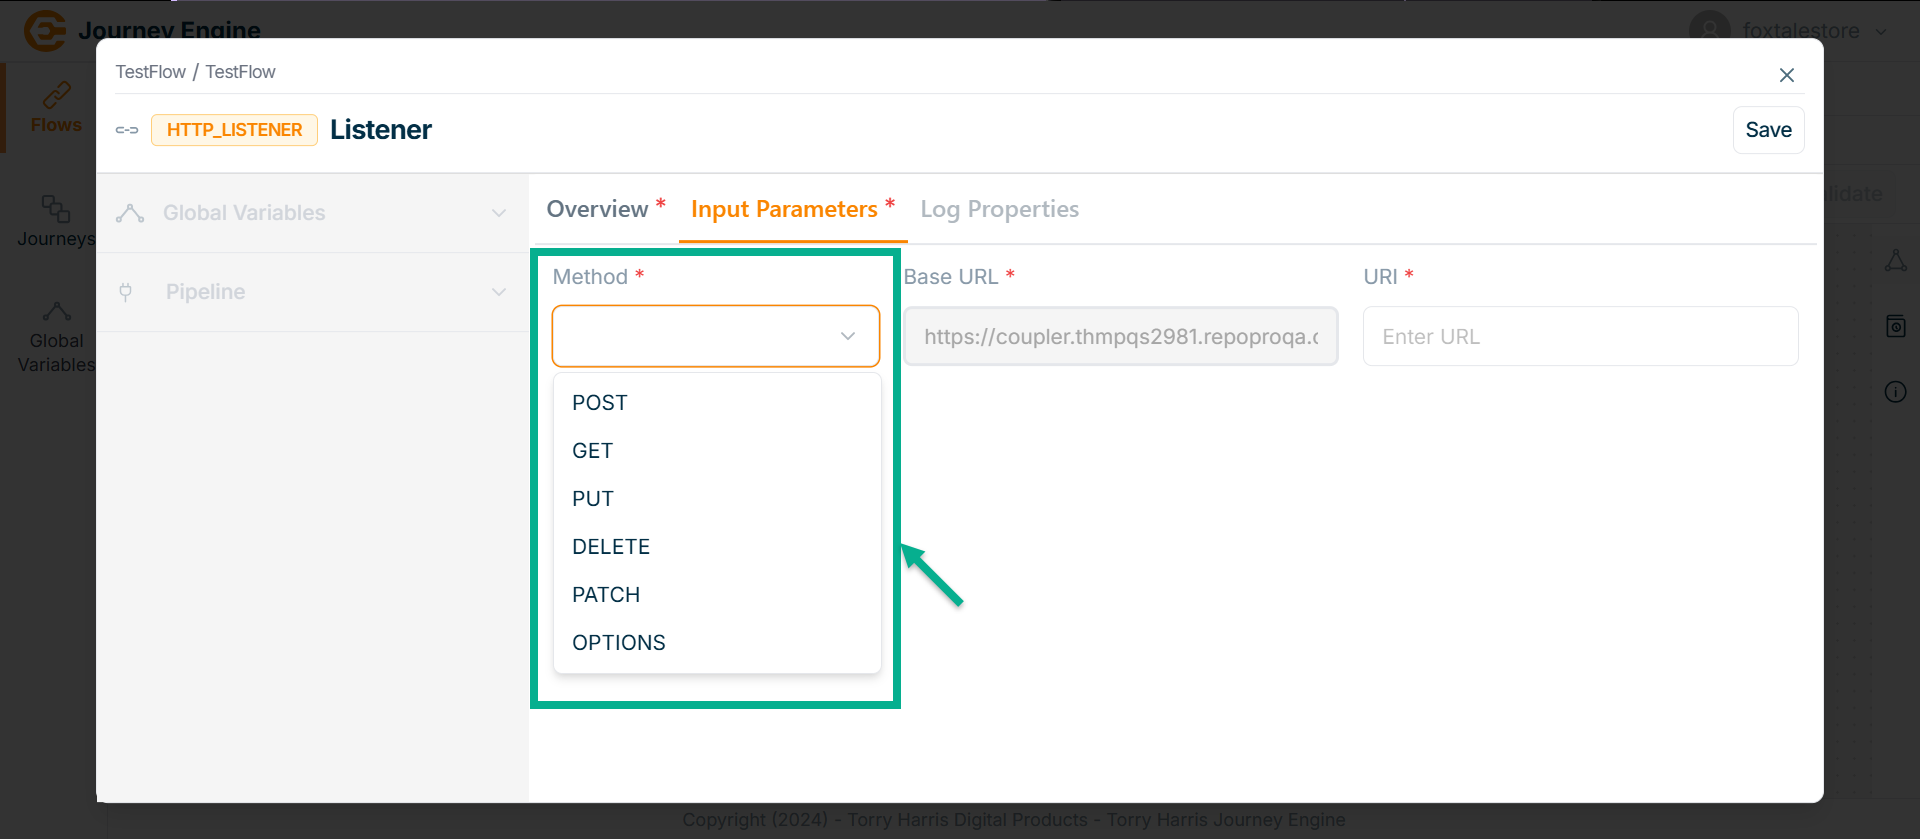This screenshot has width=1920, height=839.
Task: Expand the Global Variables section chevron
Action: click(499, 213)
